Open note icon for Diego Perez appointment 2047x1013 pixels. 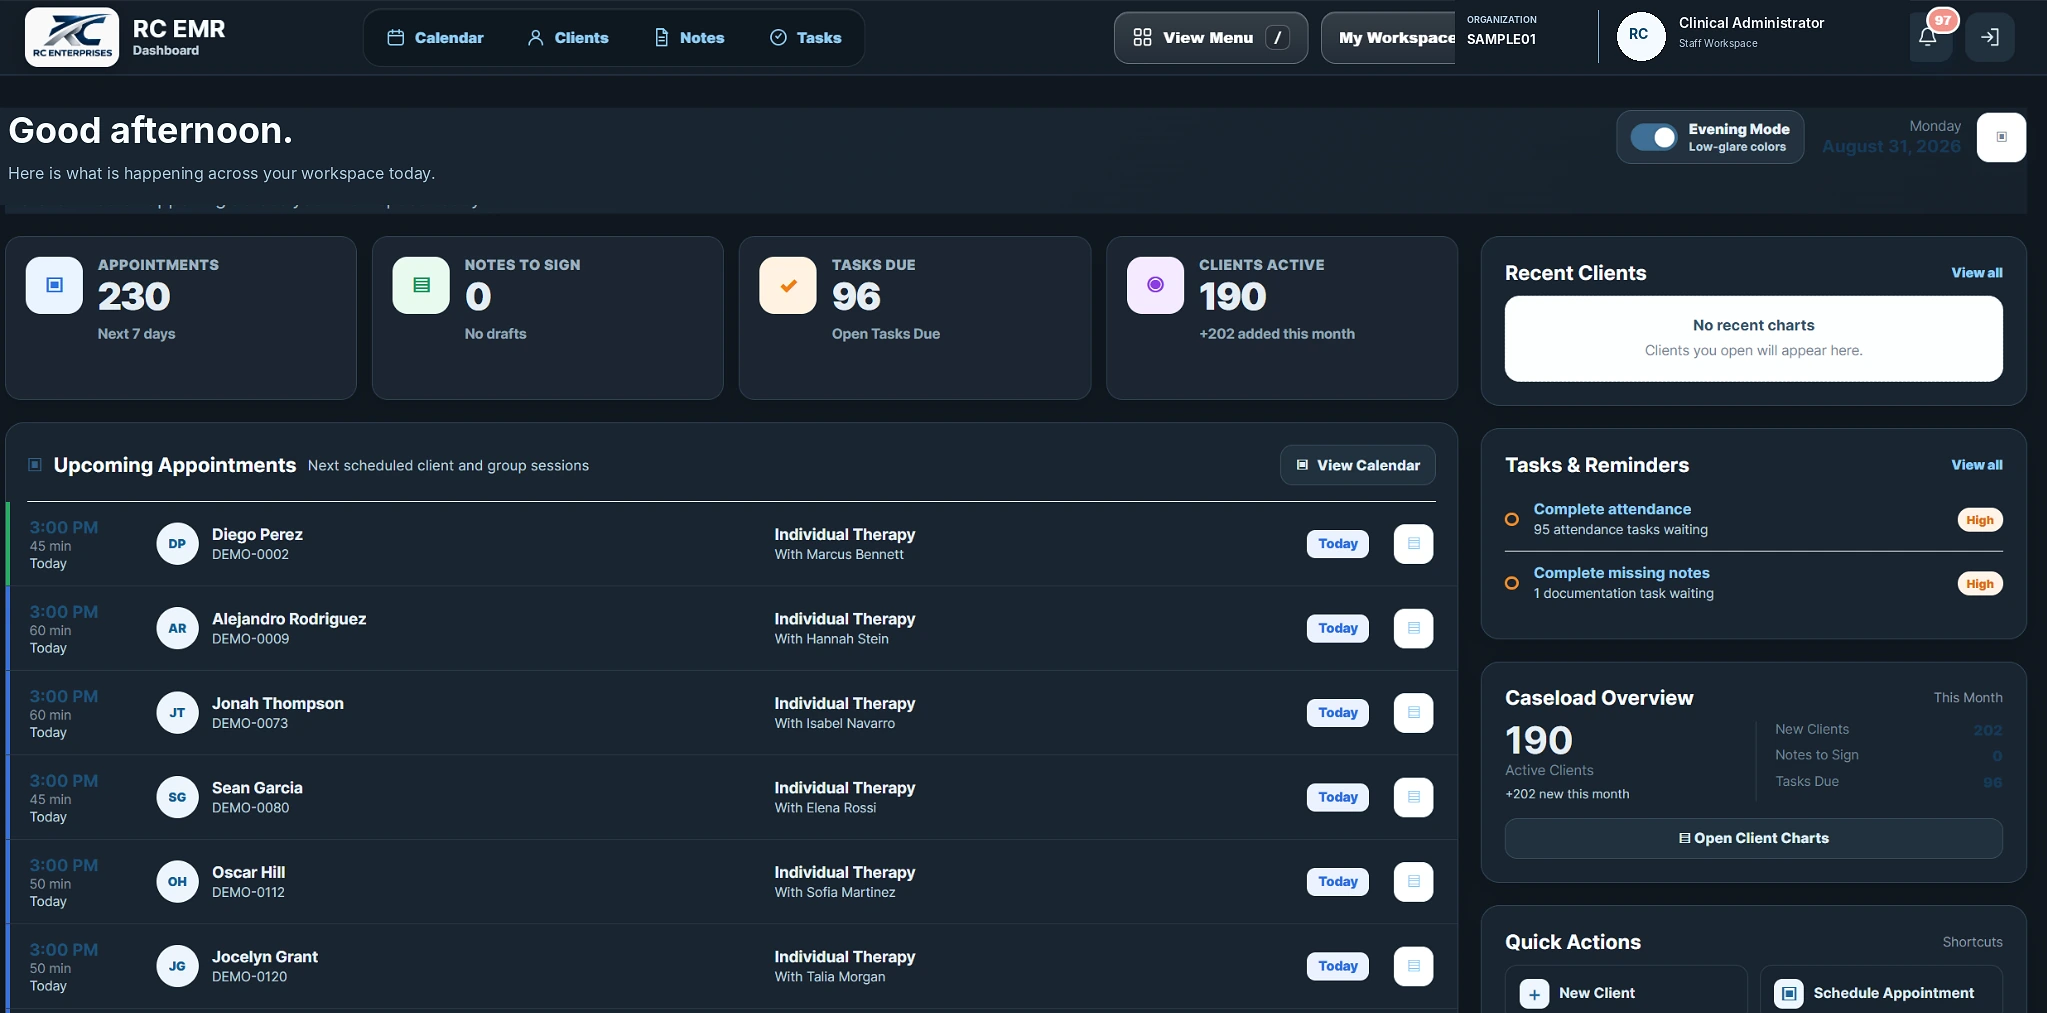(x=1413, y=544)
